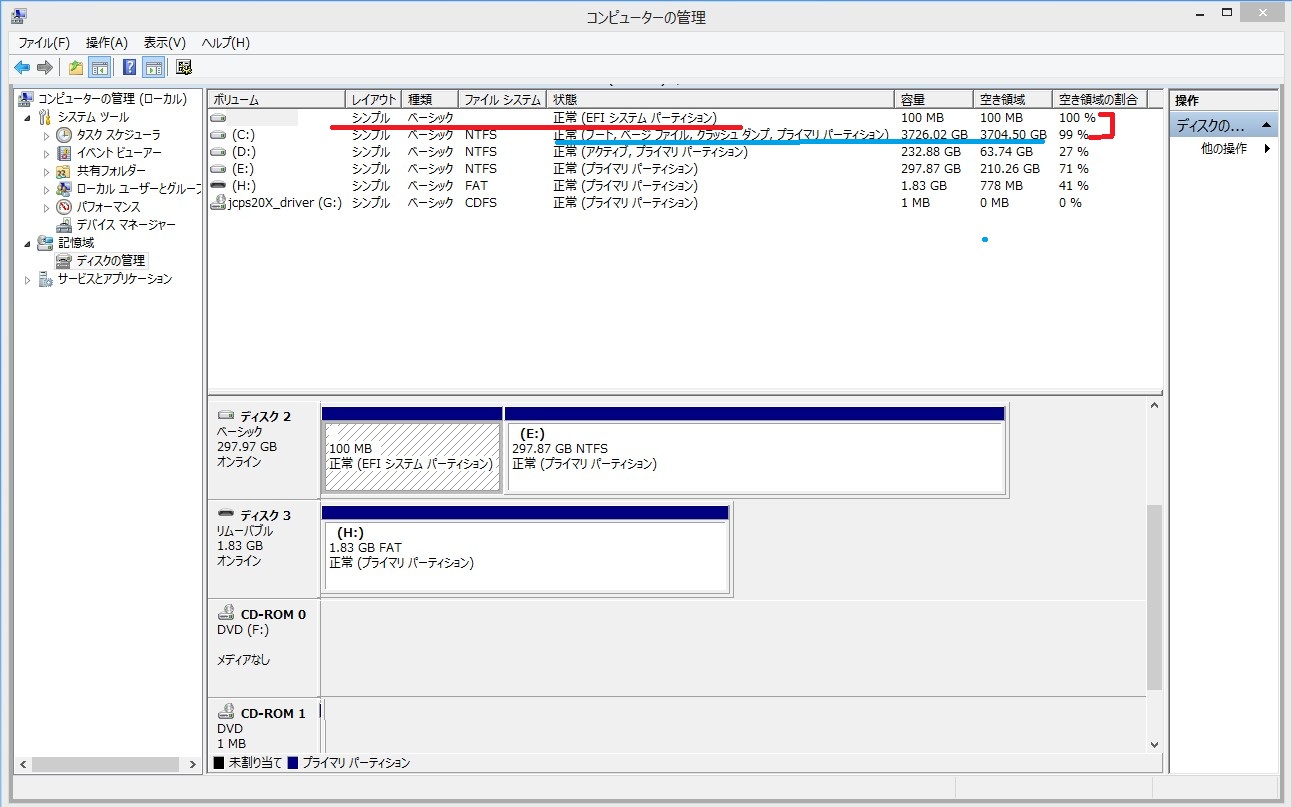The image size is (1292, 807).
Task: Open 他の操作 submenu in the actions pane
Action: (x=1224, y=149)
